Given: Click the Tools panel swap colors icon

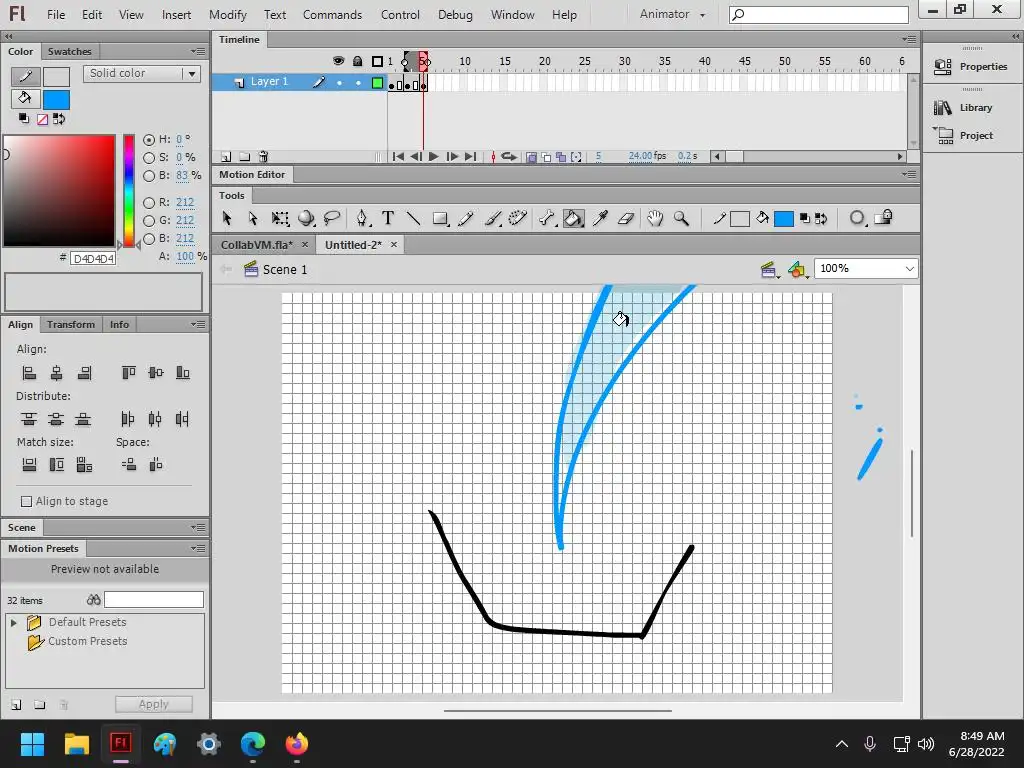Looking at the screenshot, I should [x=821, y=219].
